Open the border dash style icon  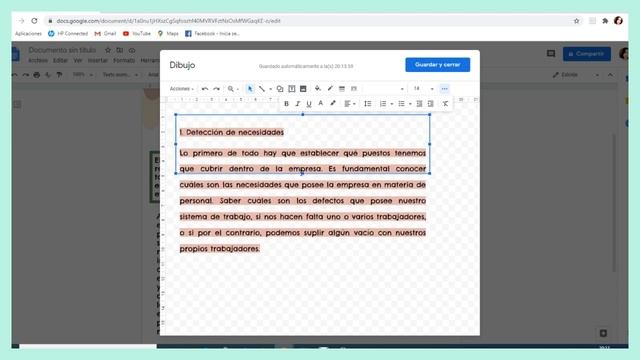pos(354,89)
